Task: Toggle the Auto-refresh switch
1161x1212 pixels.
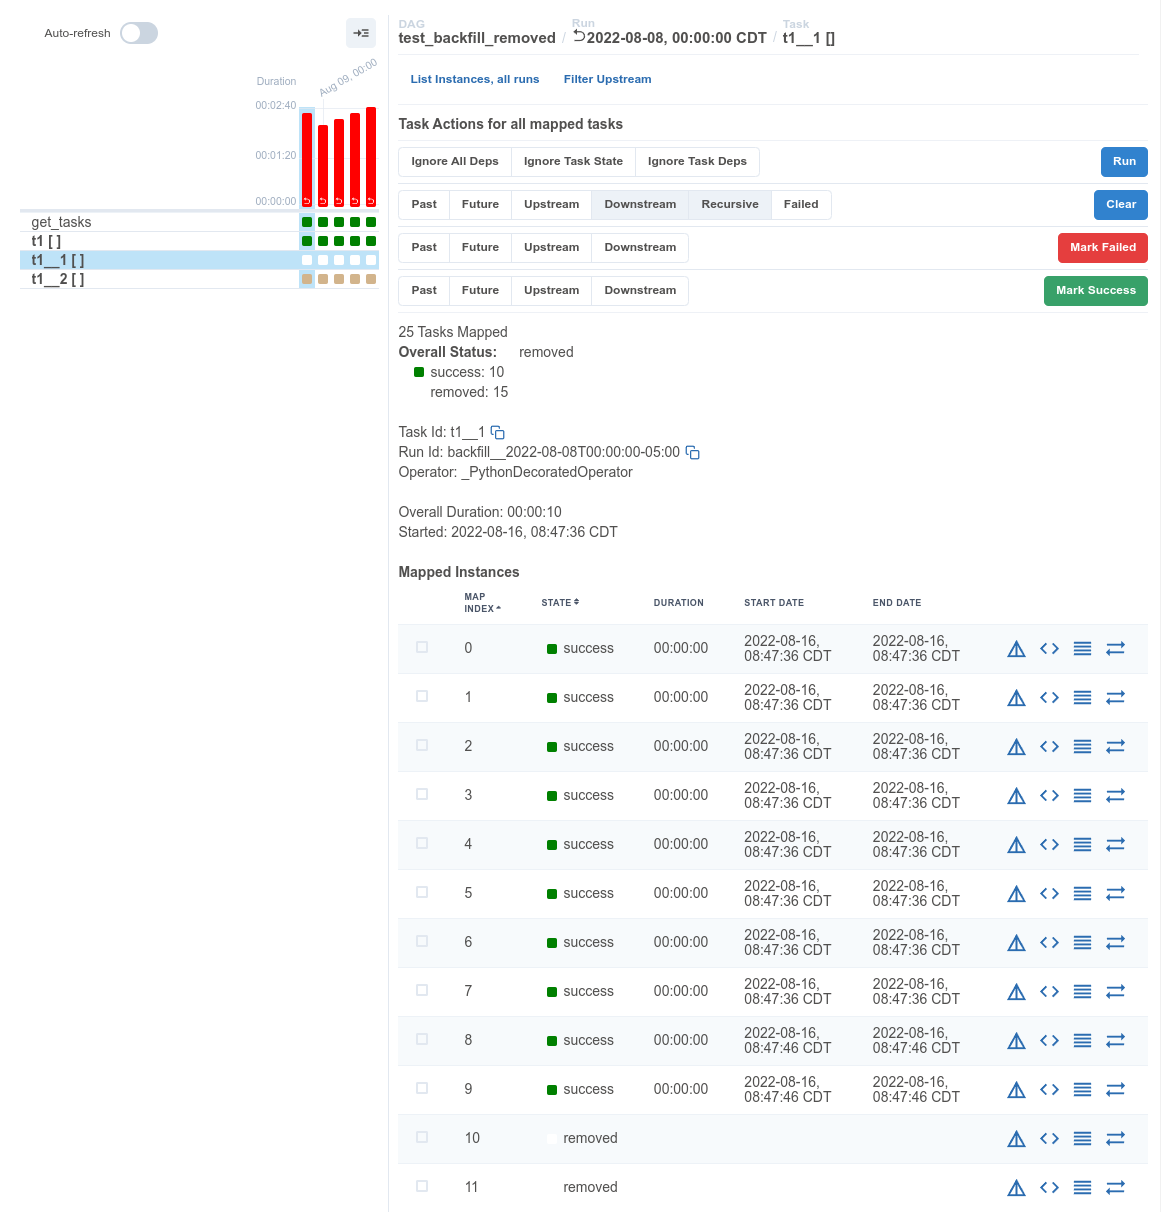Action: 138,33
